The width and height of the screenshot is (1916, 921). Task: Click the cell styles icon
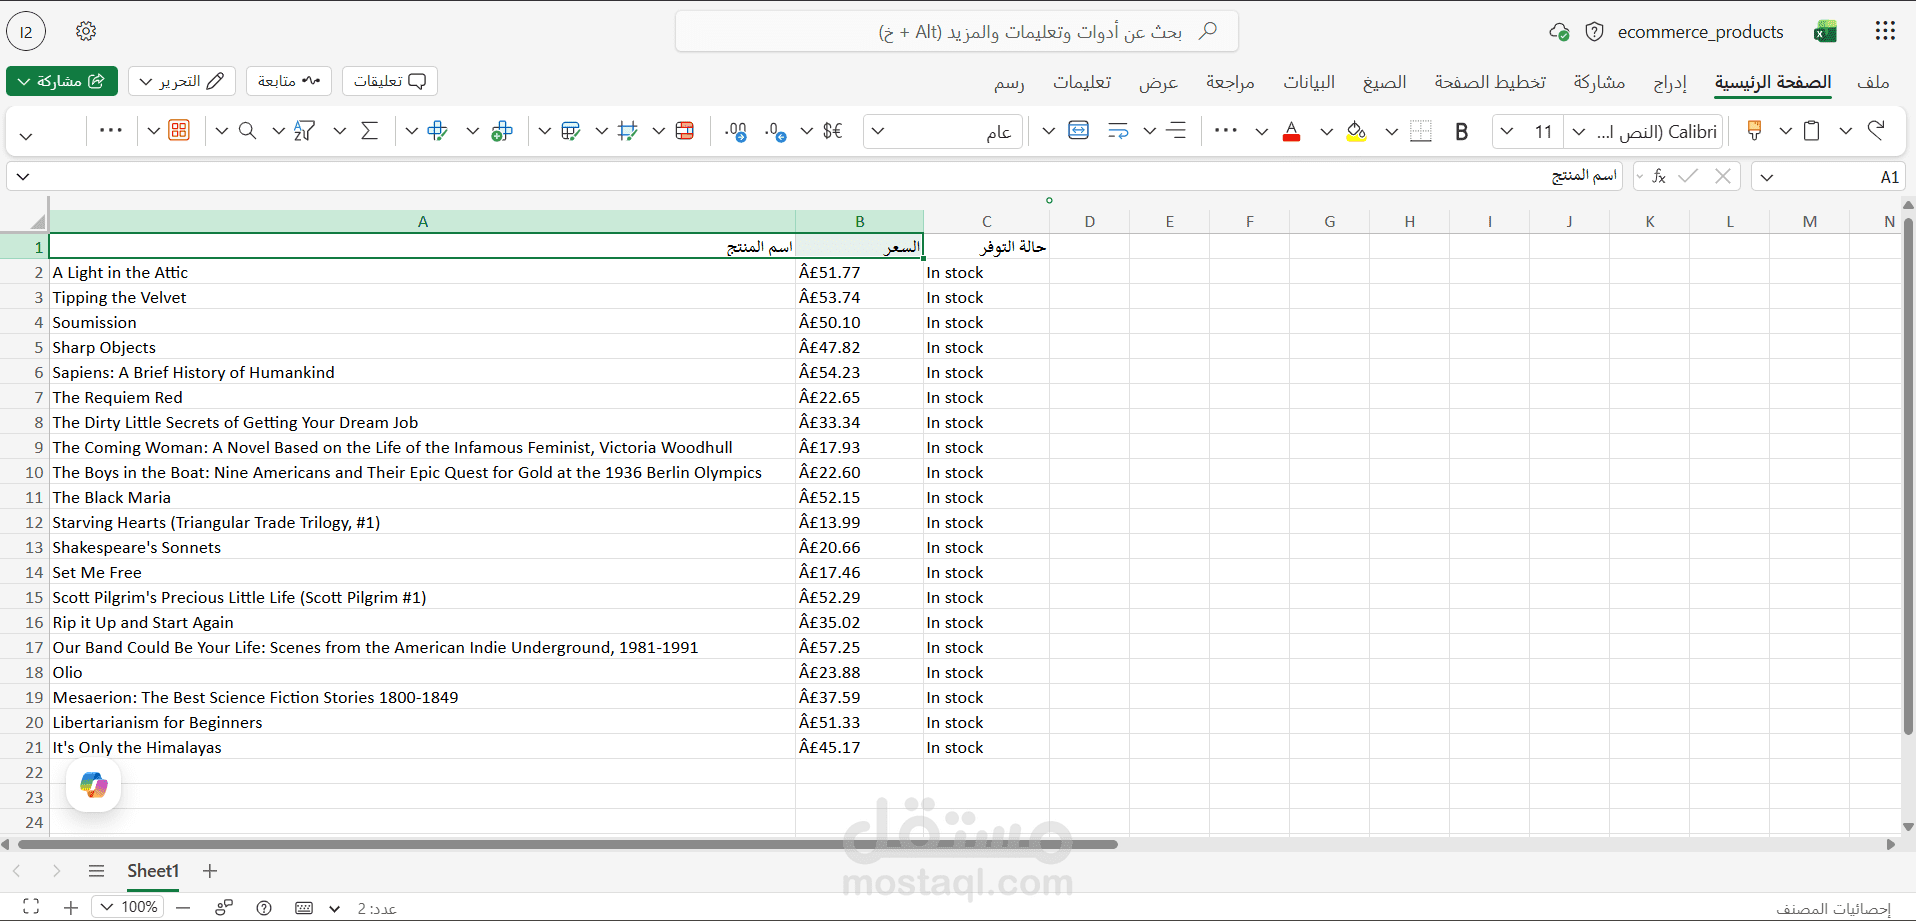click(x=628, y=130)
